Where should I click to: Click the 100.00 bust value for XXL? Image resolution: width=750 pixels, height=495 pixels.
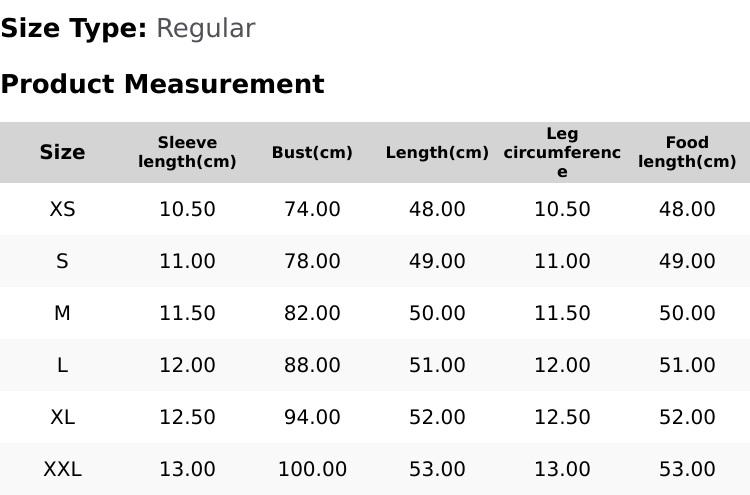coord(312,469)
